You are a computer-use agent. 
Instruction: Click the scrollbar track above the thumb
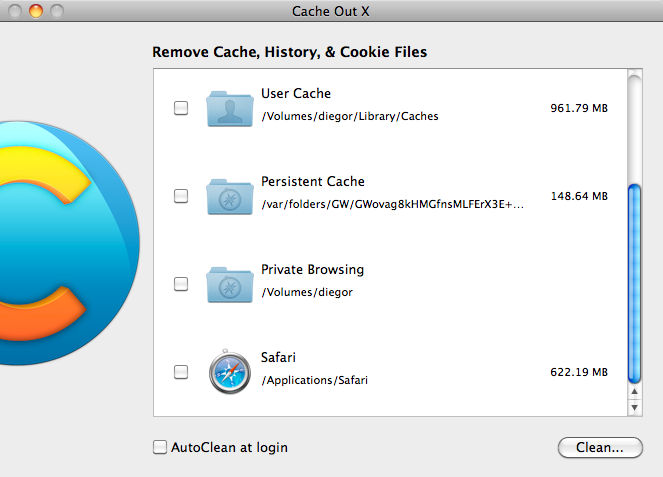[634, 127]
